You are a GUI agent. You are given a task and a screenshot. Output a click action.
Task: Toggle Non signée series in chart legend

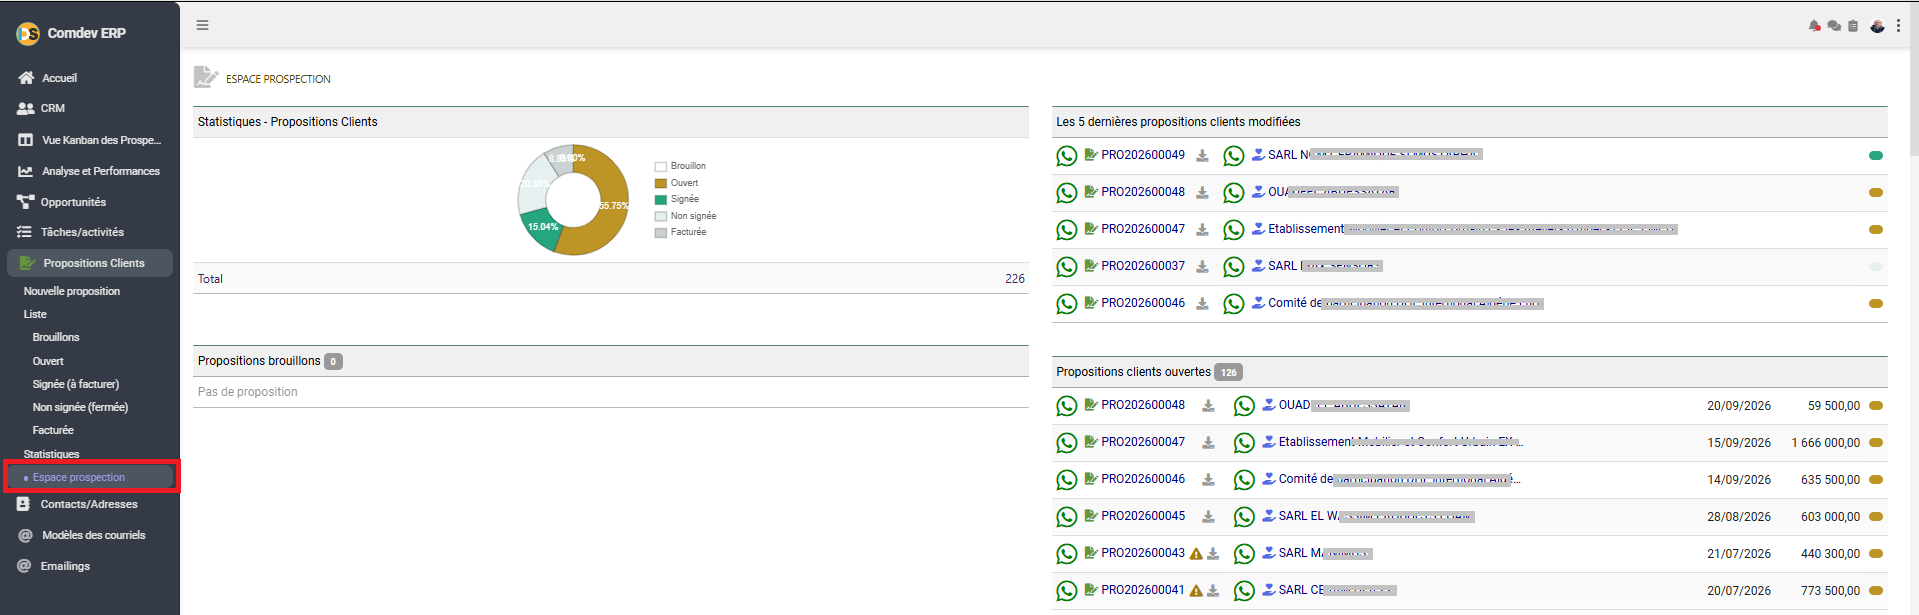tap(685, 216)
